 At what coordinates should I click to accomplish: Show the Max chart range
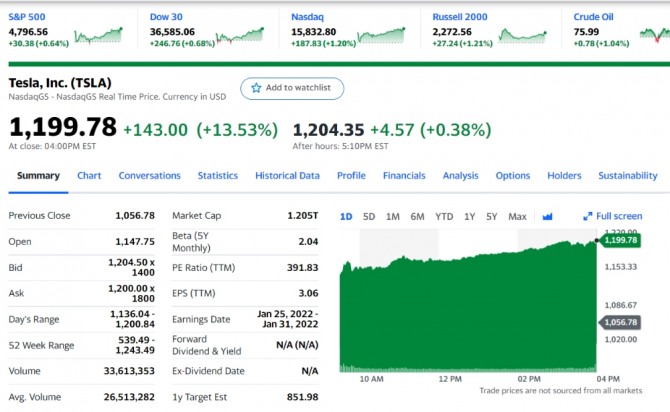[517, 216]
